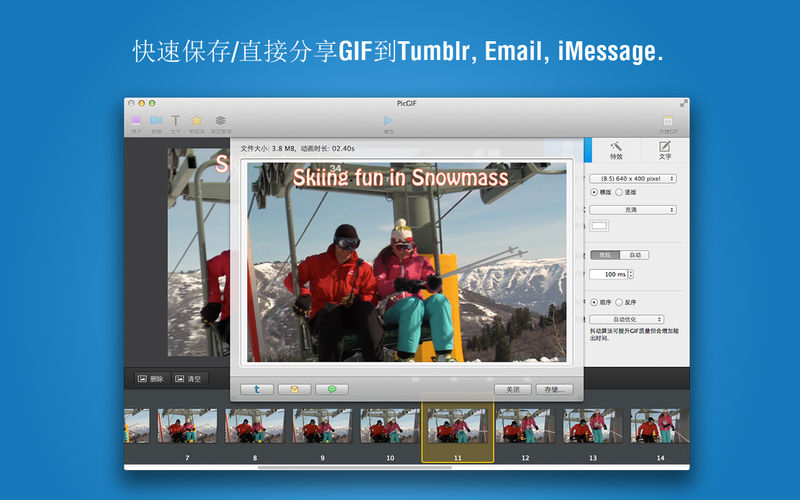Image resolution: width=800 pixels, height=500 pixels.
Task: Select the 竖版 (portrait) radio button
Action: pyautogui.click(x=619, y=192)
